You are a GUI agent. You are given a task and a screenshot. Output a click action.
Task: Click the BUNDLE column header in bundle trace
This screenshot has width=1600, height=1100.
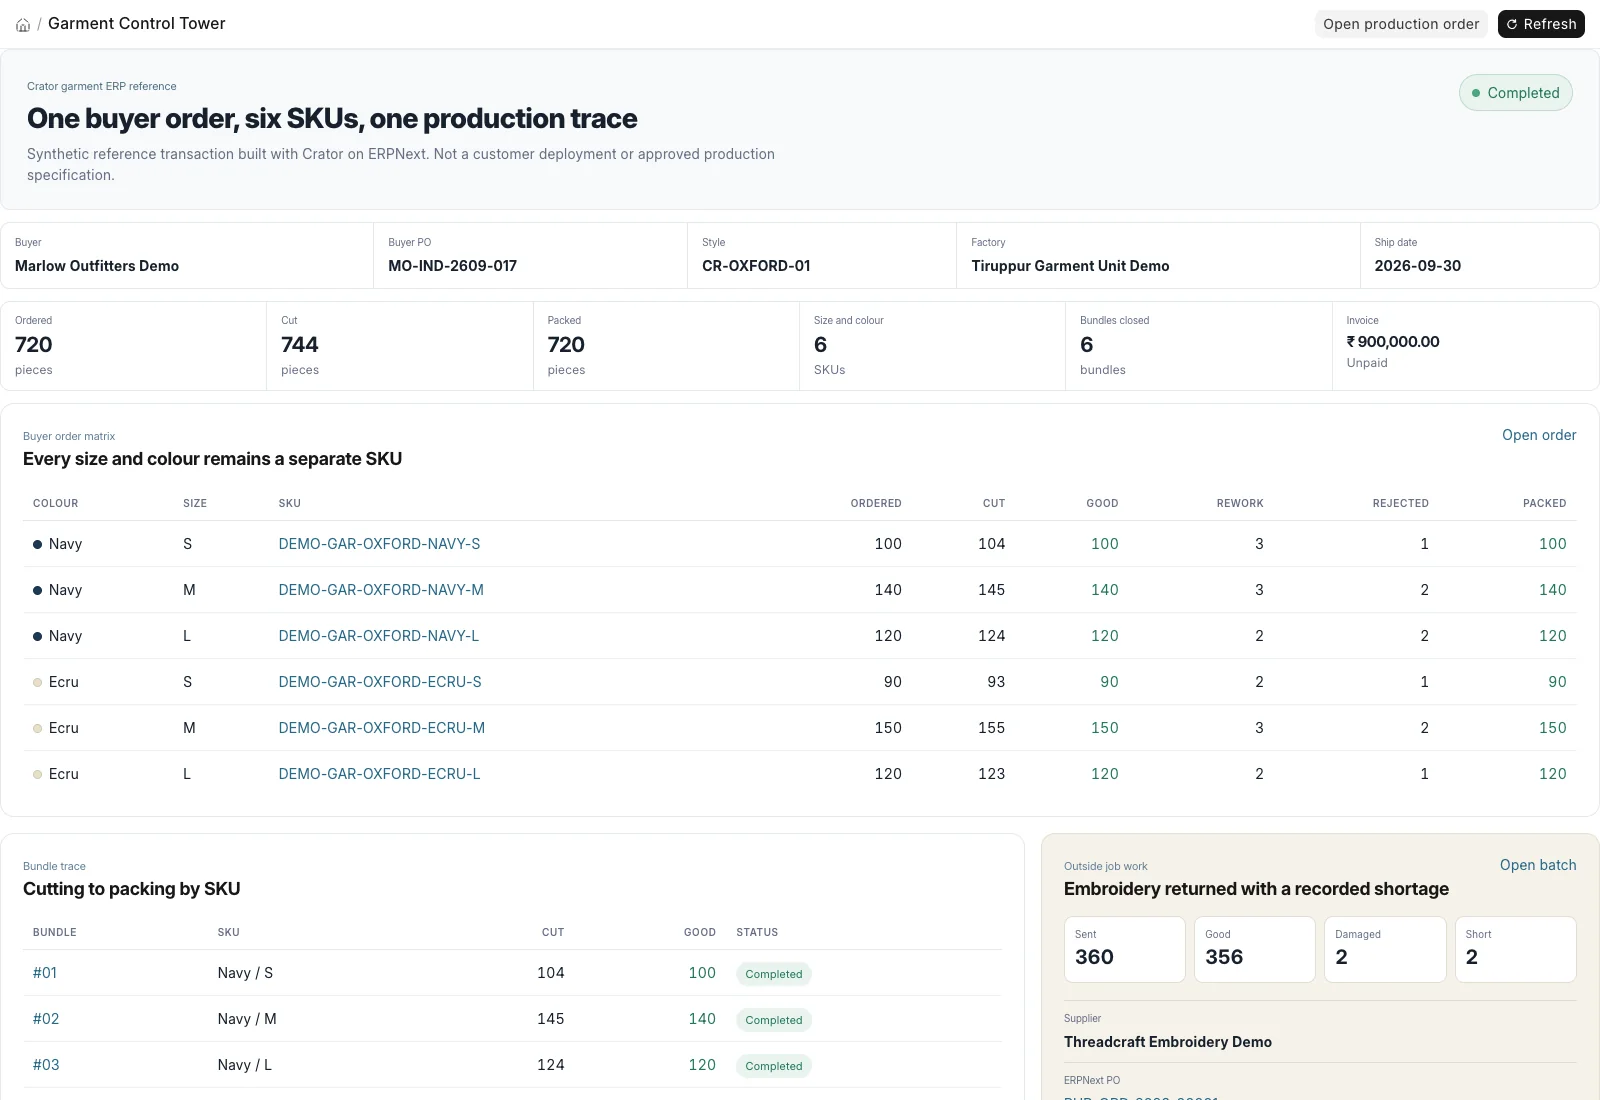[x=55, y=932]
